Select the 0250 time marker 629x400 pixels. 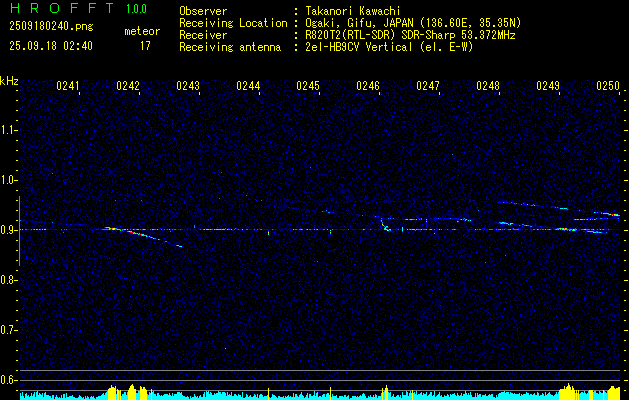pyautogui.click(x=608, y=87)
